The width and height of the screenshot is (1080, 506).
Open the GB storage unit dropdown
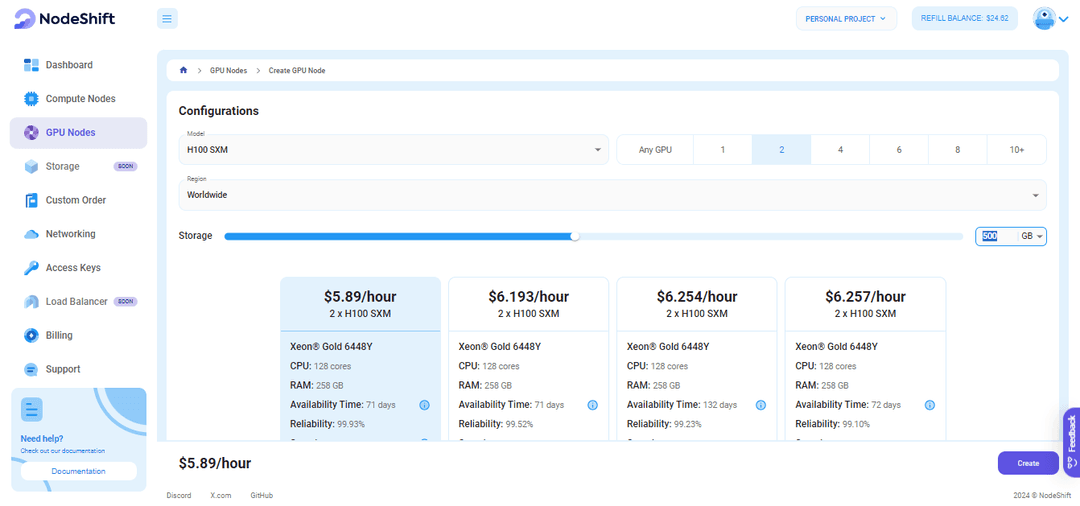tap(1032, 236)
